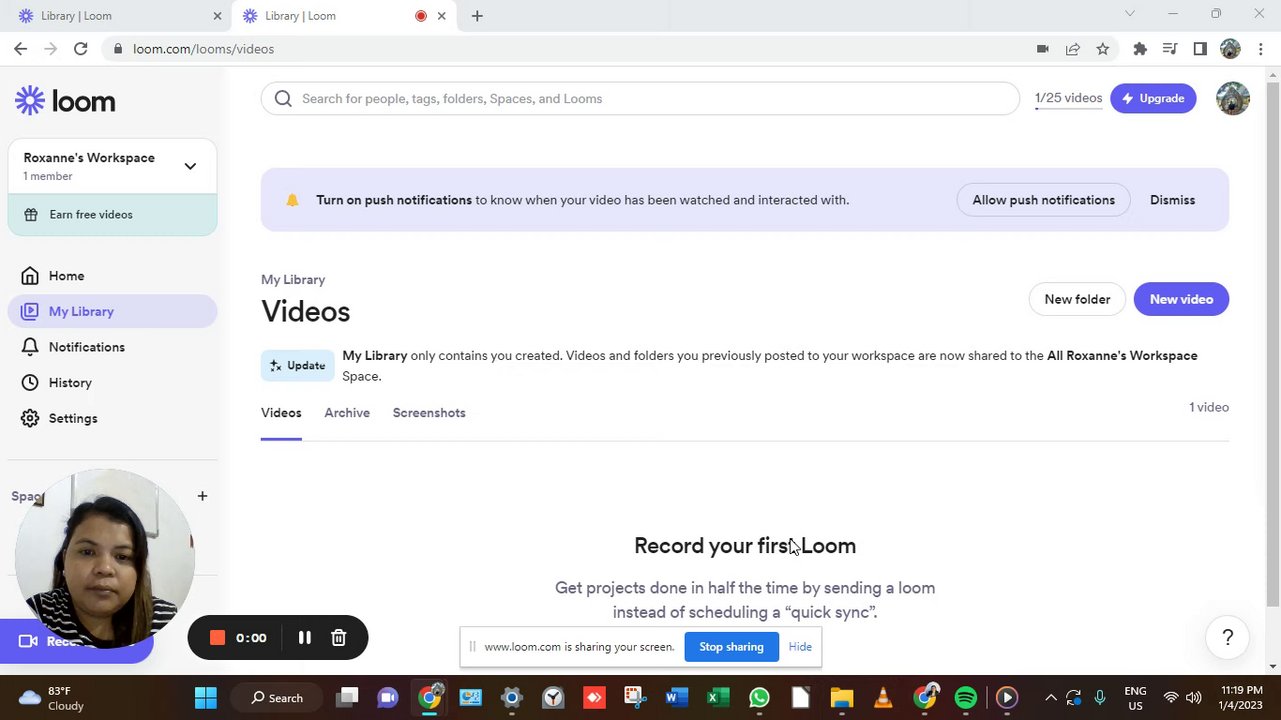This screenshot has height=720, width=1281.
Task: Open Settings in the sidebar
Action: coord(73,418)
